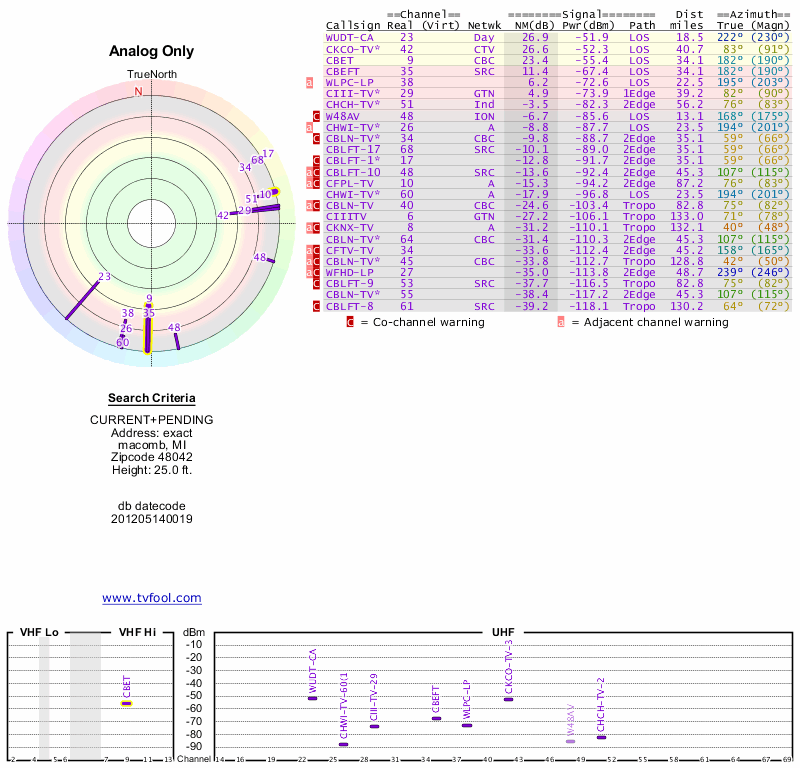The image size is (800, 768).
Task: Click the Callsign column header
Action: click(x=353, y=25)
